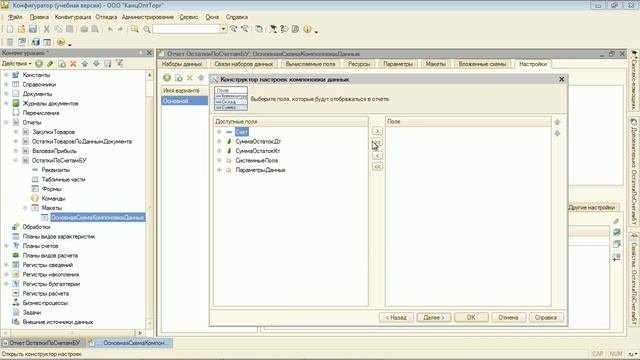Viewport: 640px width, 360px height.
Task: Click the Open file toolbar icon
Action: [21, 29]
